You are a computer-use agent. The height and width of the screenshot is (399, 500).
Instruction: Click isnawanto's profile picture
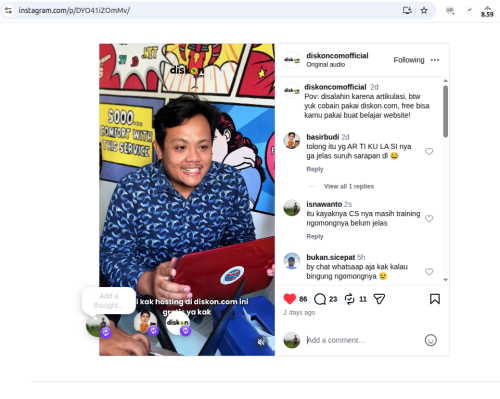(292, 208)
